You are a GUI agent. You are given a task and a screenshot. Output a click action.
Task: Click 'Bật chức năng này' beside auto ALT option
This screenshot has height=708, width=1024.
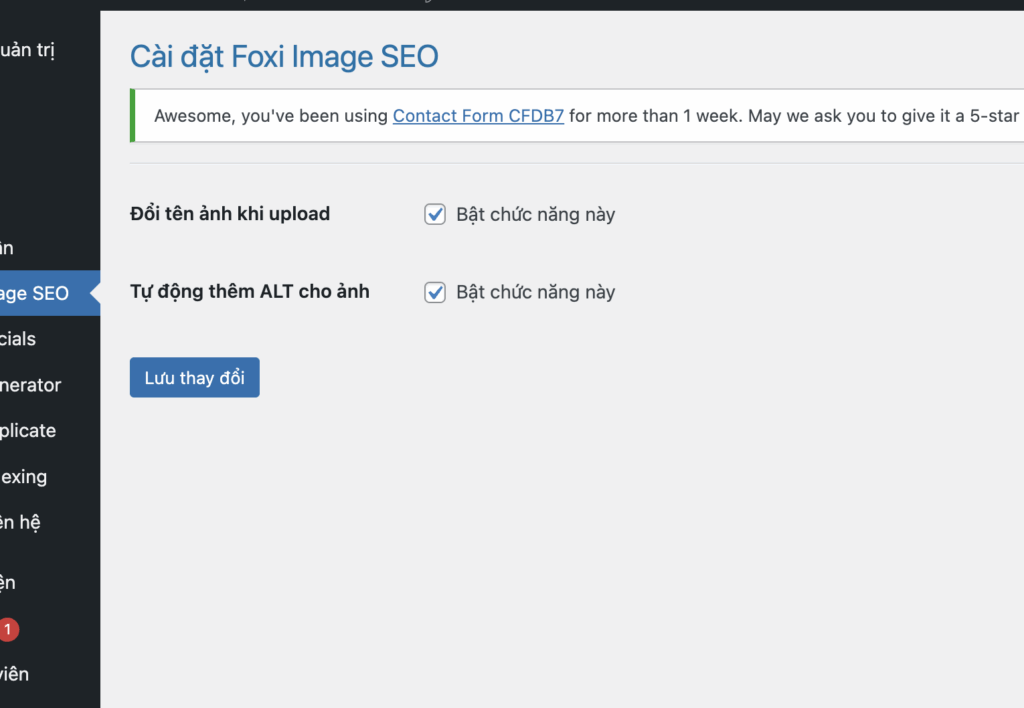(x=536, y=292)
